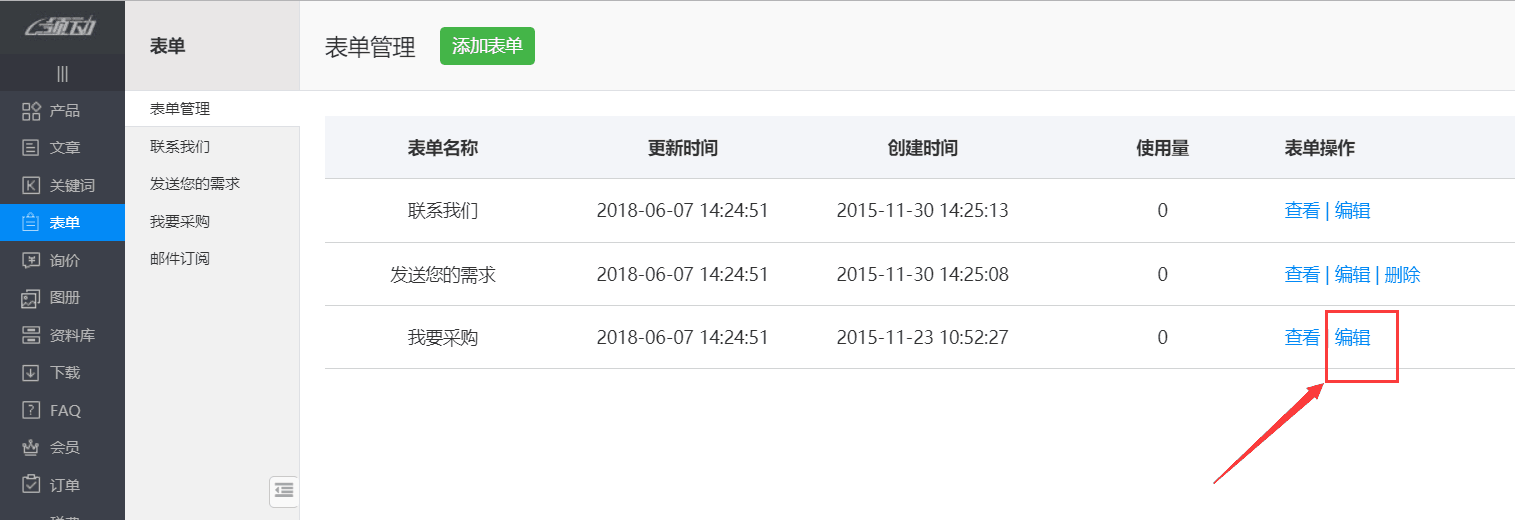Collapse the submenu panel using the bottom icon
The height and width of the screenshot is (520, 1515).
(284, 490)
